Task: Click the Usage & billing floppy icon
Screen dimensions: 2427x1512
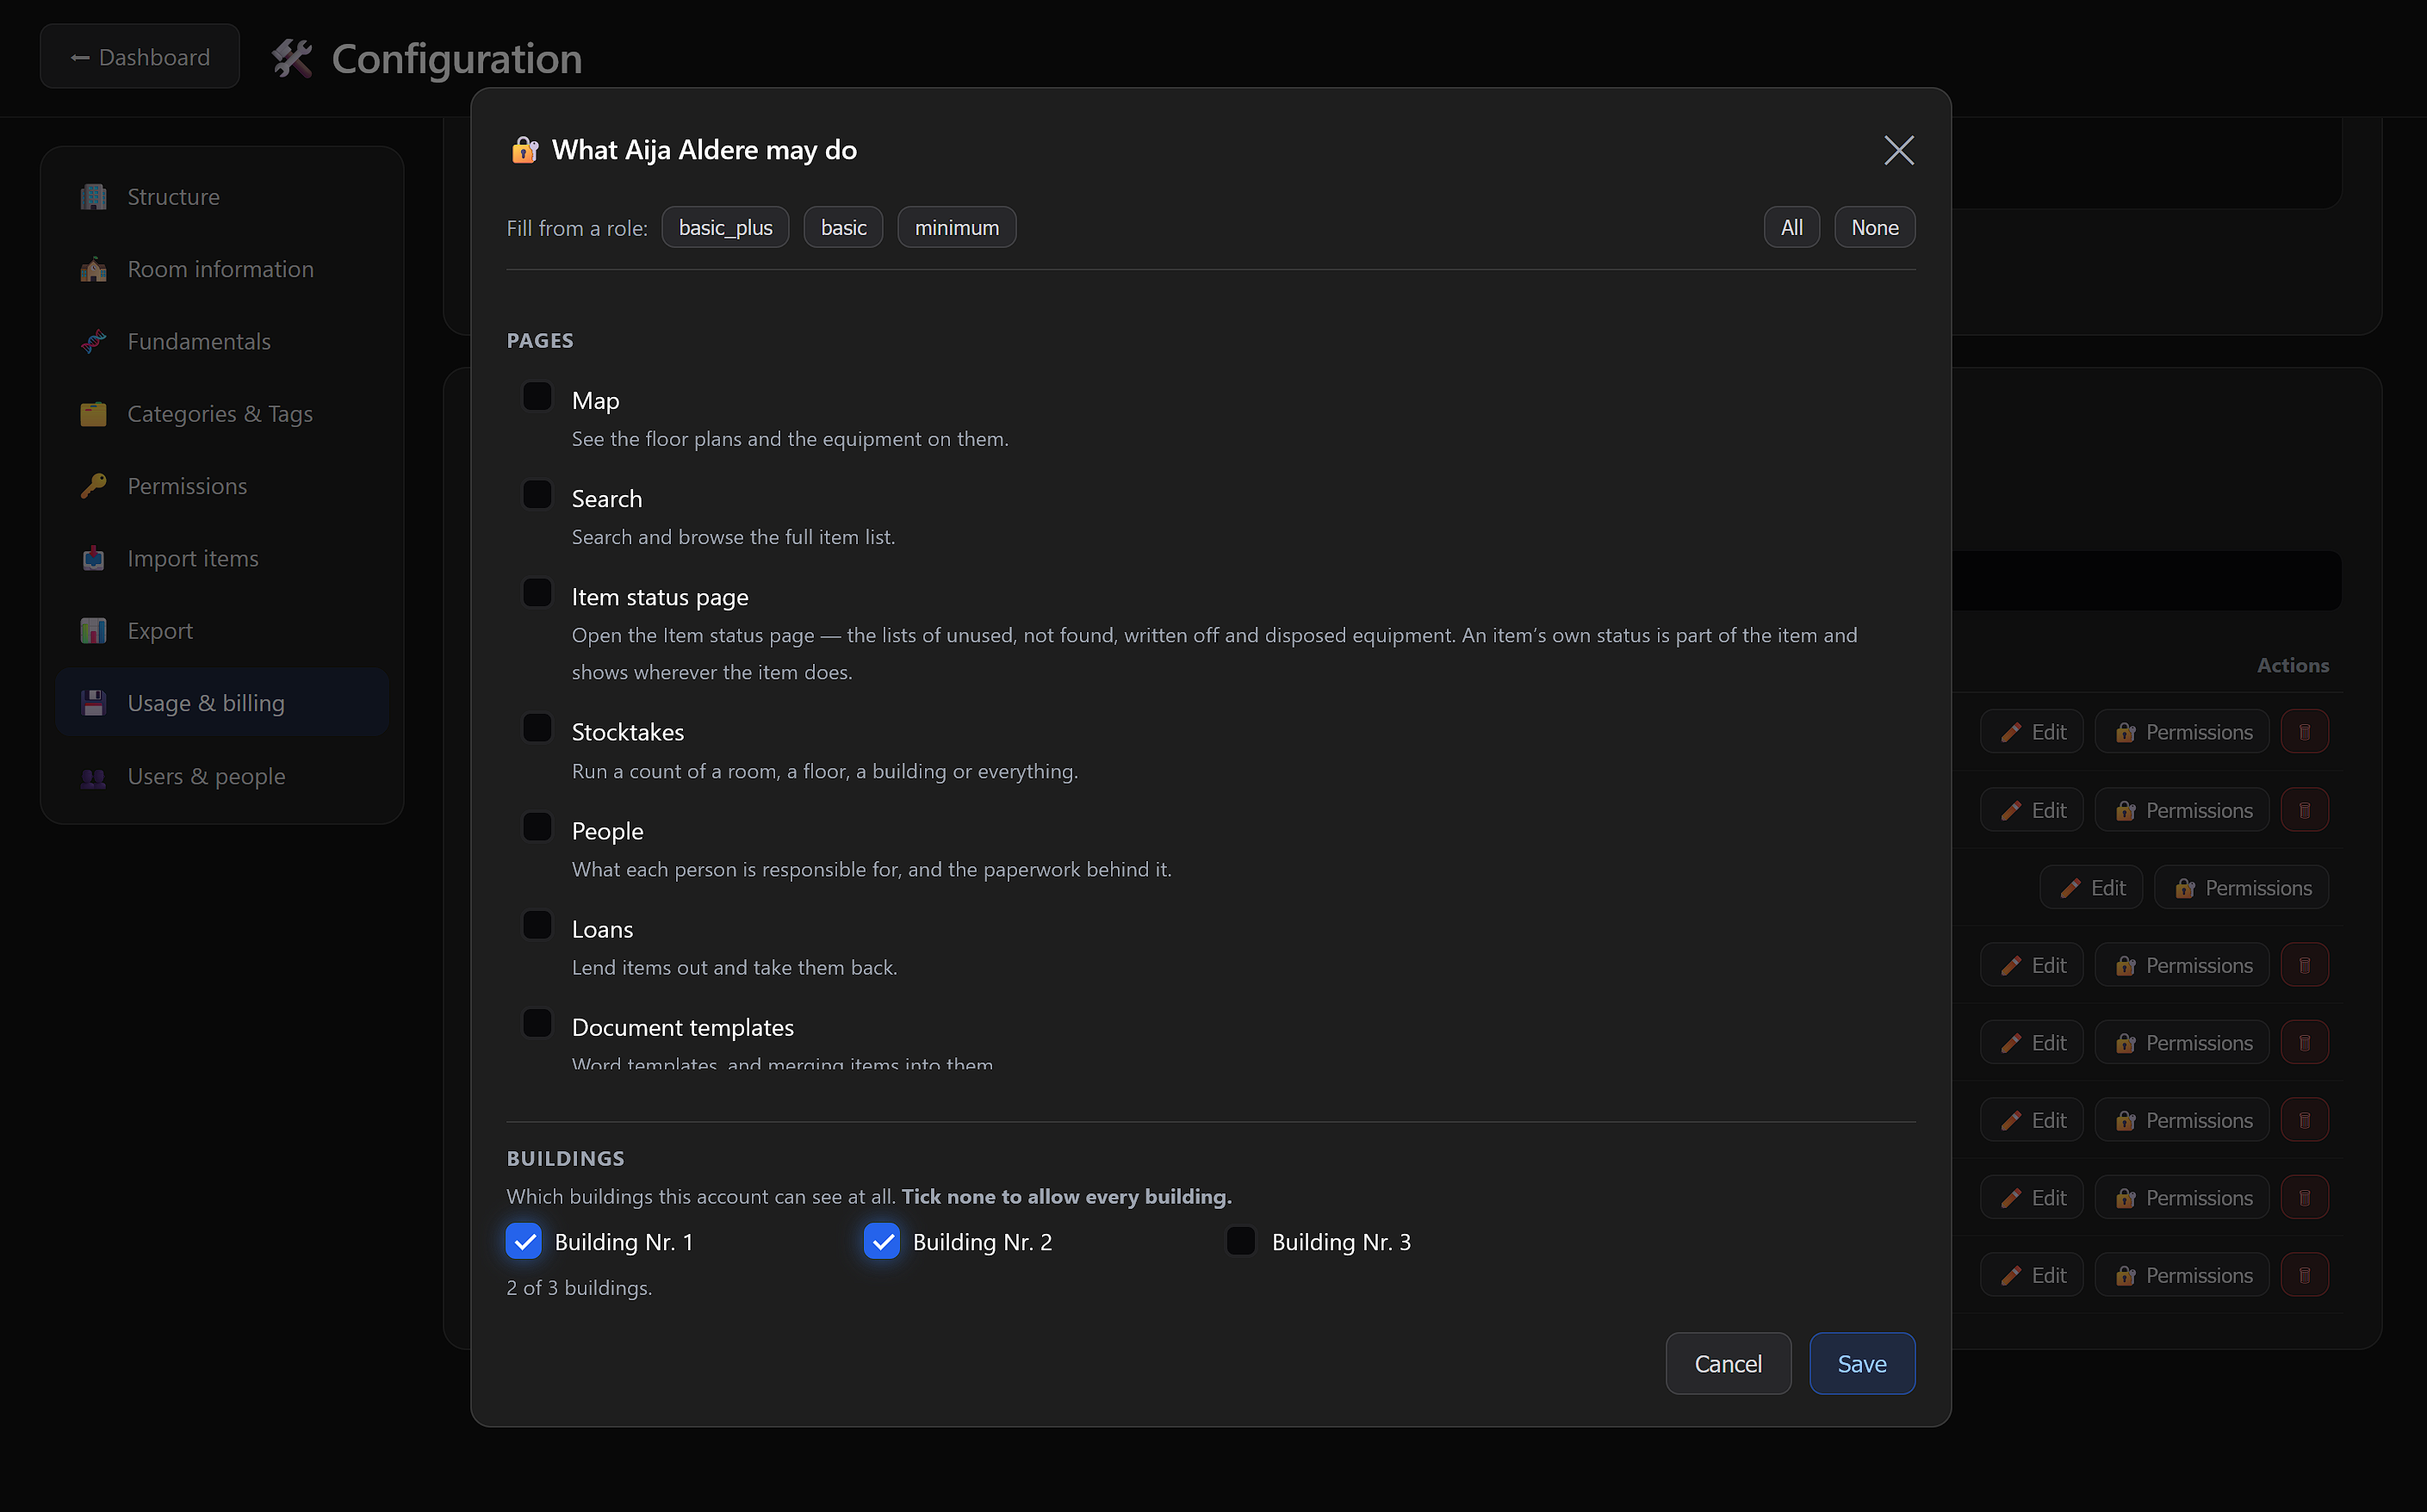Action: pyautogui.click(x=93, y=703)
